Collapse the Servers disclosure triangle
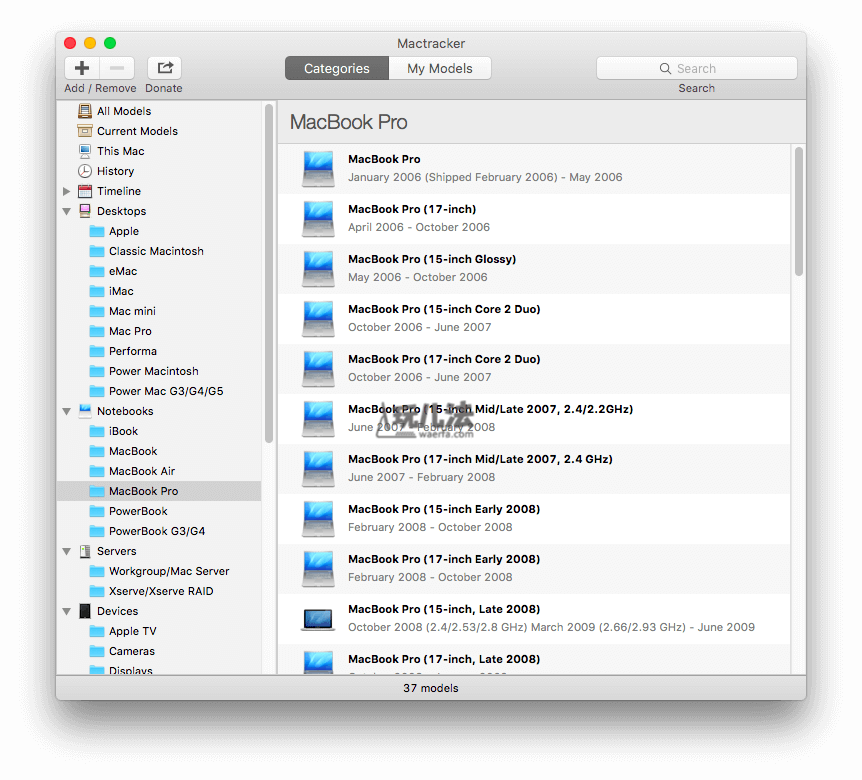Image resolution: width=862 pixels, height=780 pixels. pyautogui.click(x=67, y=551)
